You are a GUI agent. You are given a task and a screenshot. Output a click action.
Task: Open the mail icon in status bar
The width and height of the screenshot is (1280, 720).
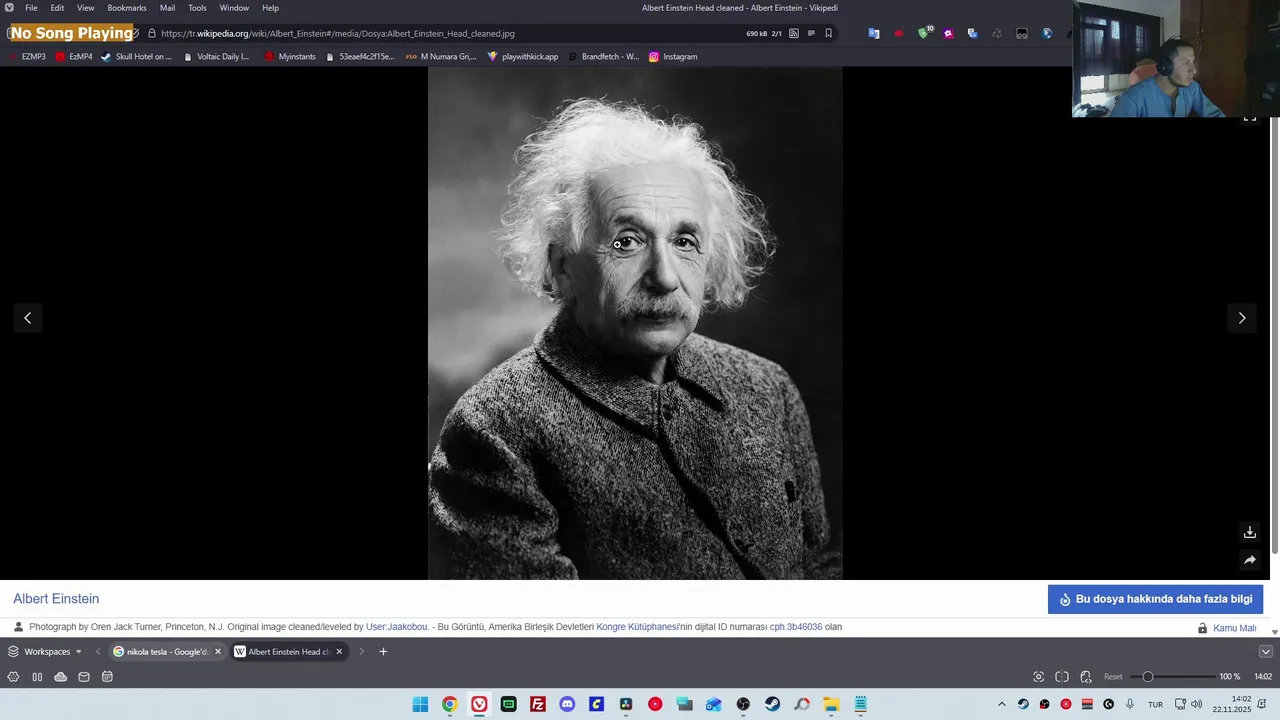[x=84, y=677]
